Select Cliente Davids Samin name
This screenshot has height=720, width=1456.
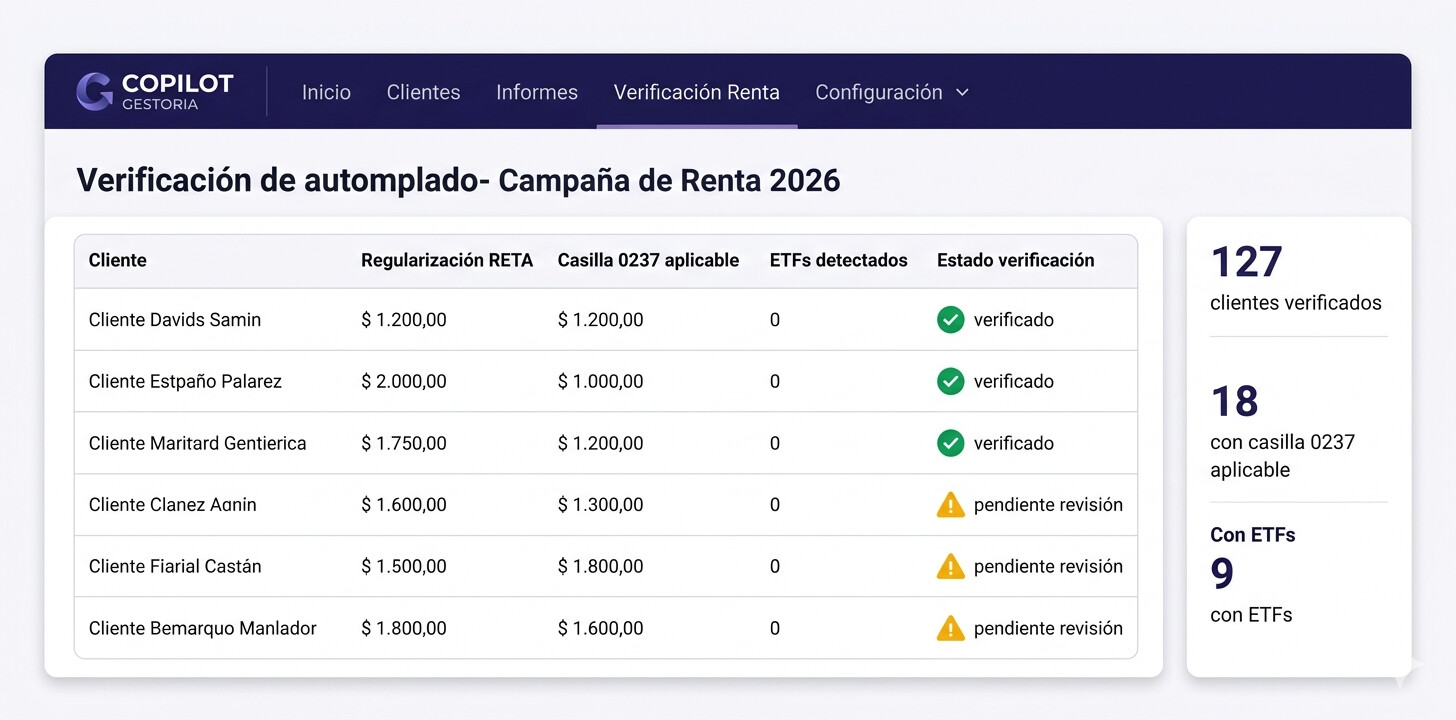[175, 320]
